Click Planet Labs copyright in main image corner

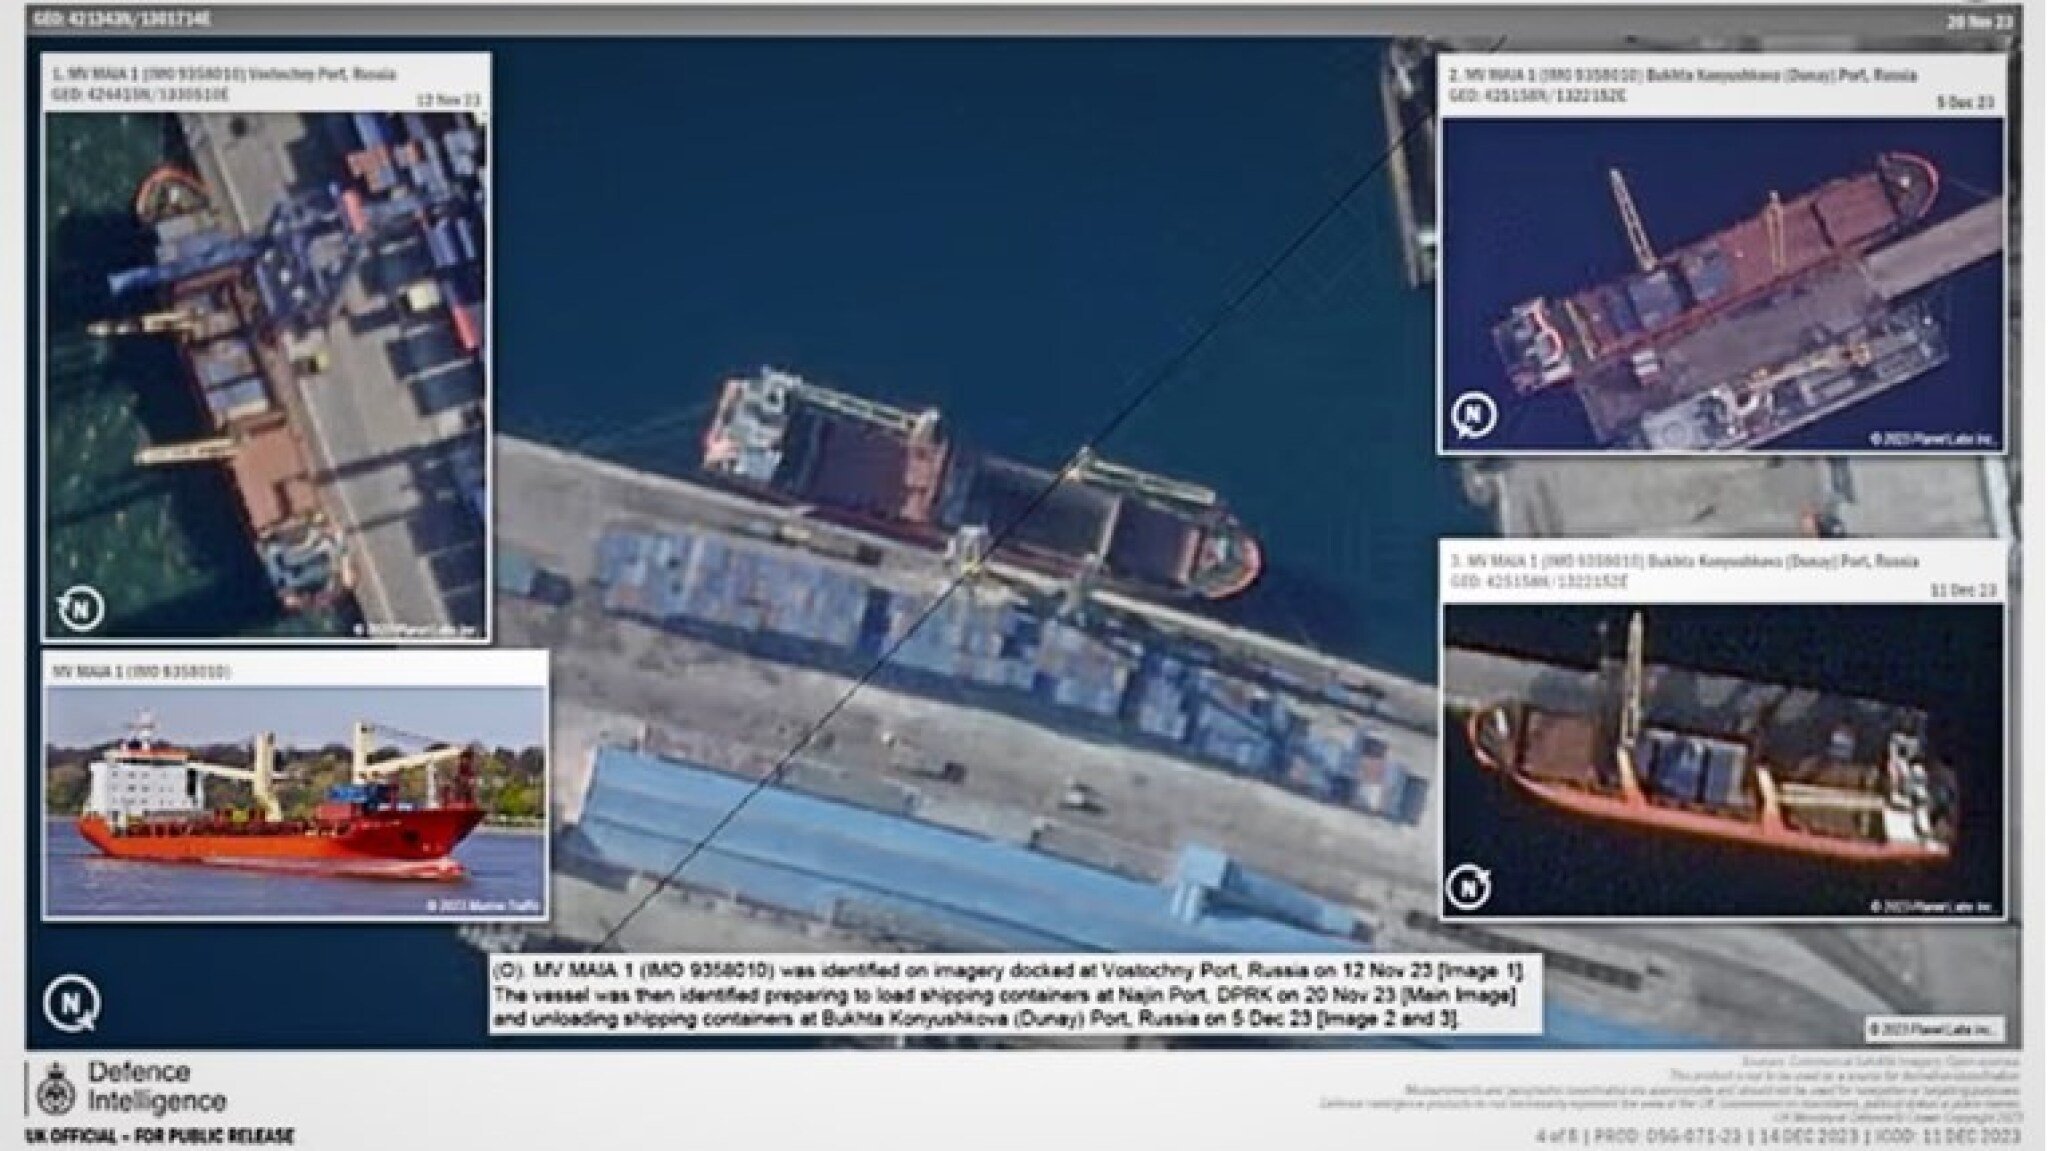(x=1934, y=1028)
